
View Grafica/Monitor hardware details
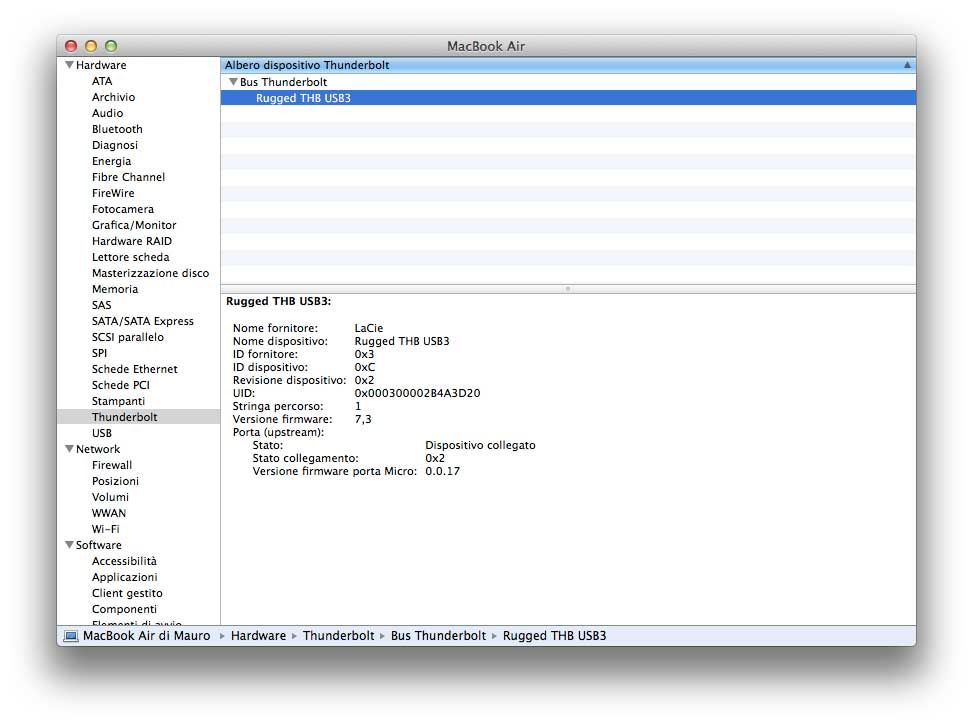[x=134, y=225]
